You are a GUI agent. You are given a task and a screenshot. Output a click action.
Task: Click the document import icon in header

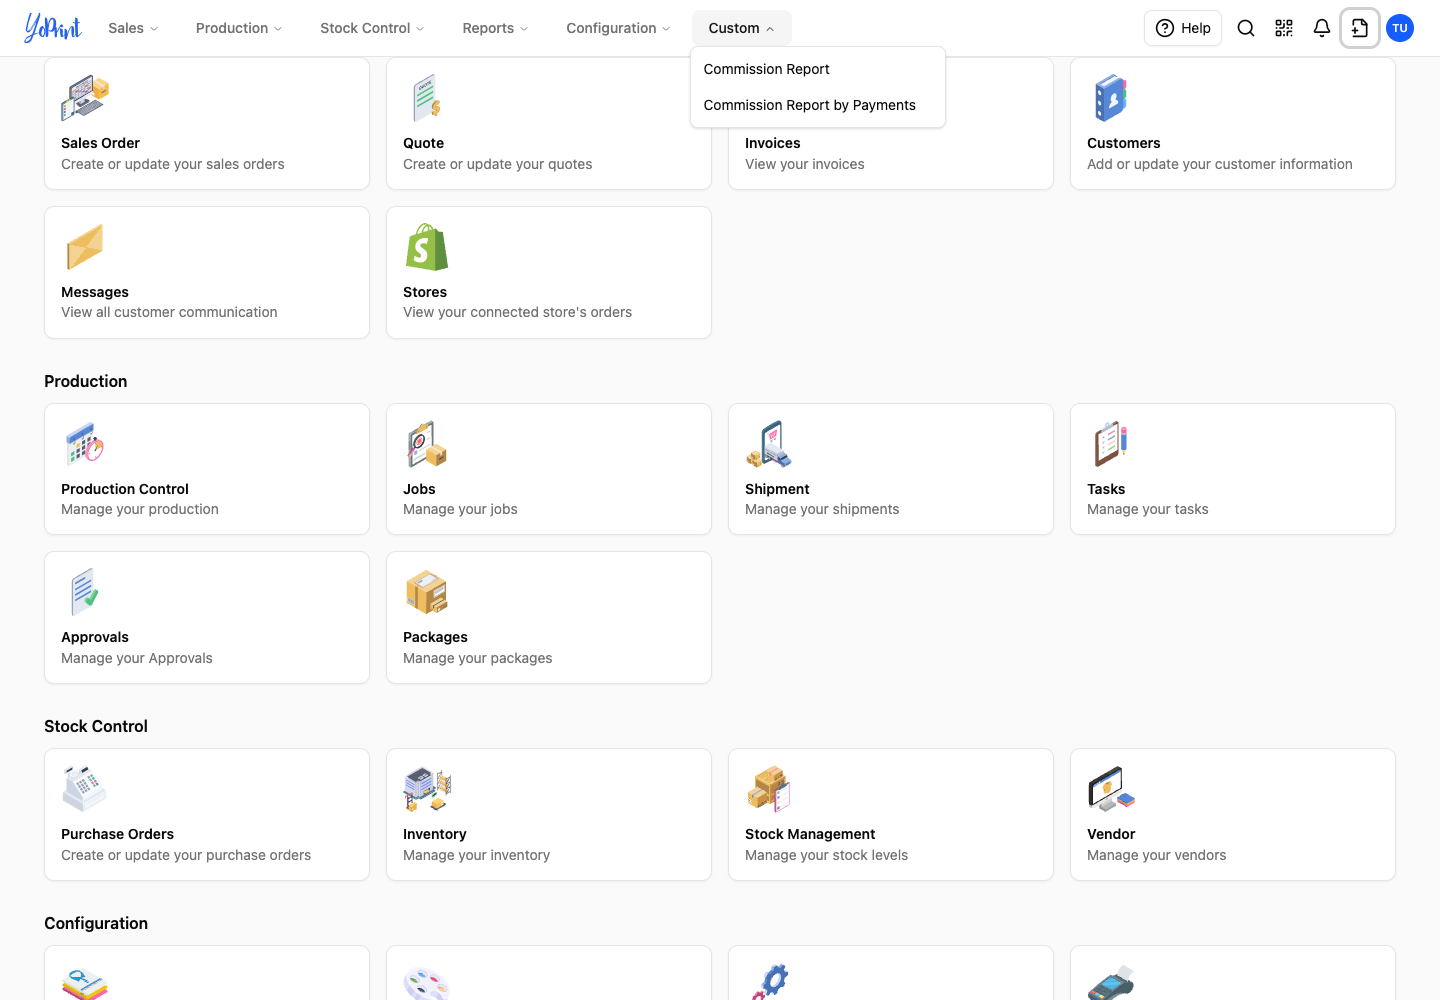(x=1360, y=28)
